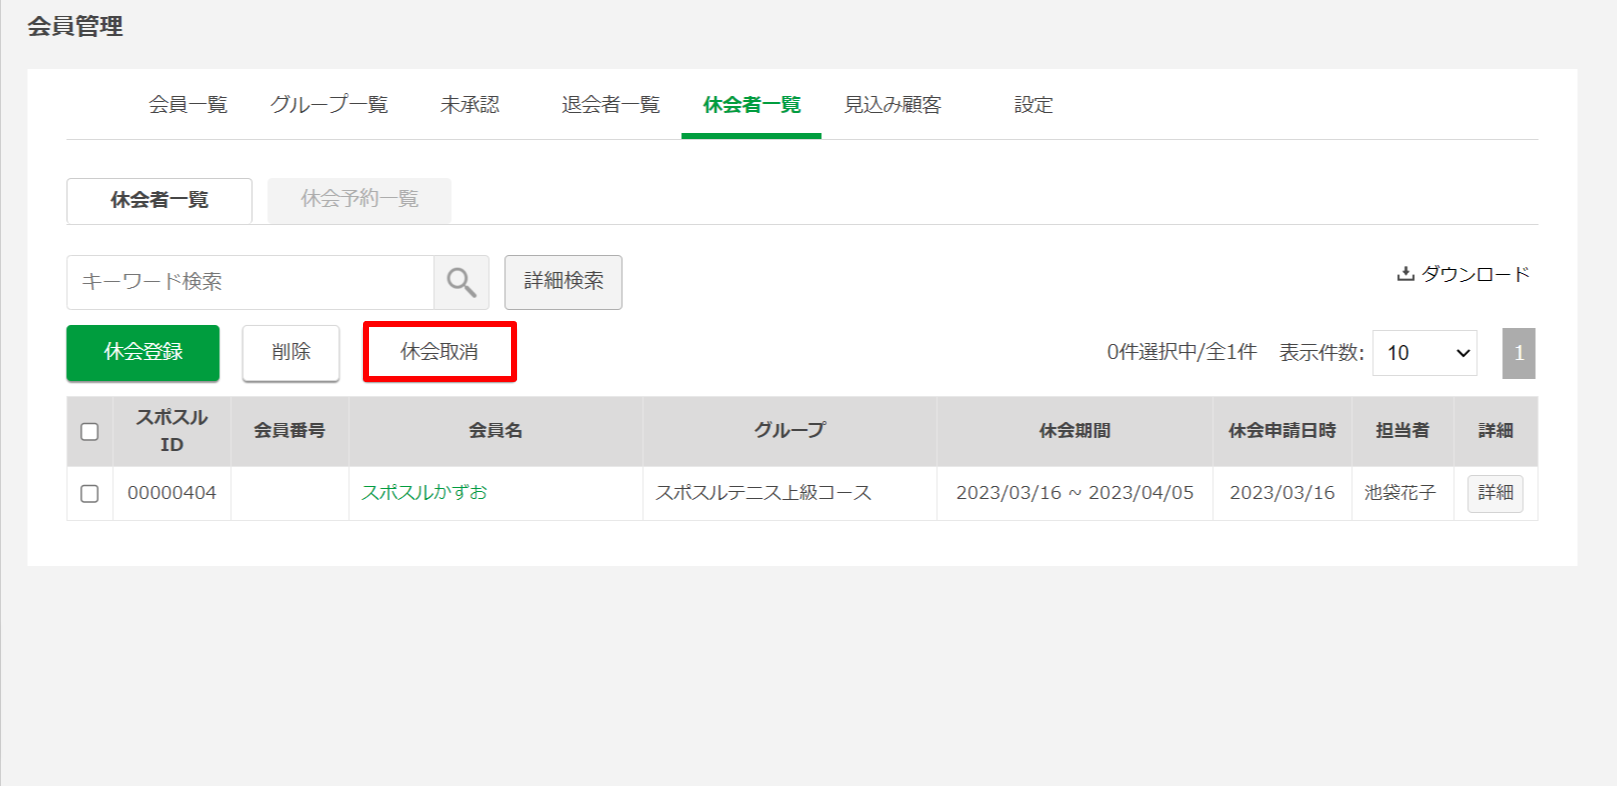This screenshot has width=1617, height=786.
Task: Click the 担当者 column header
Action: pos(1403,431)
